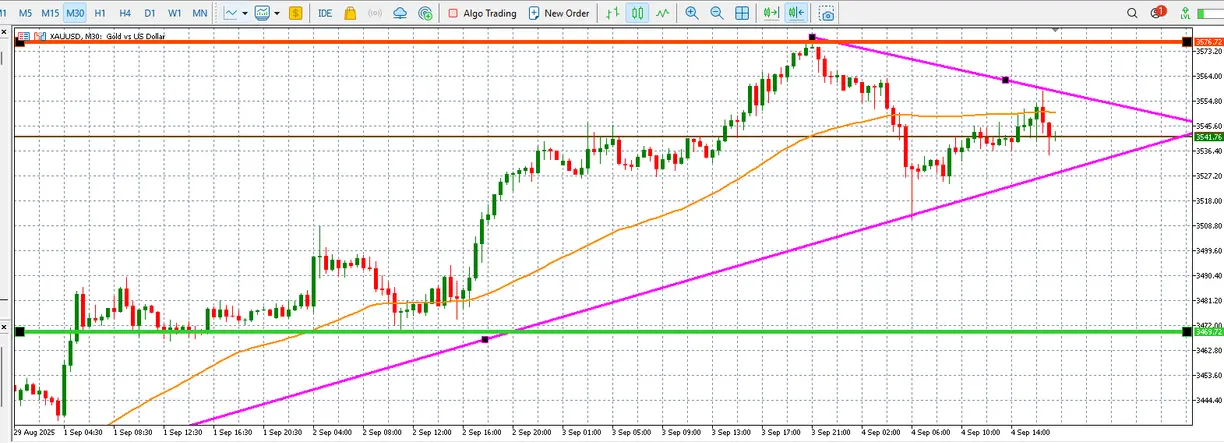The width and height of the screenshot is (1224, 443).
Task: Select the lower magenta trendline anchor near green line
Action: coord(485,340)
